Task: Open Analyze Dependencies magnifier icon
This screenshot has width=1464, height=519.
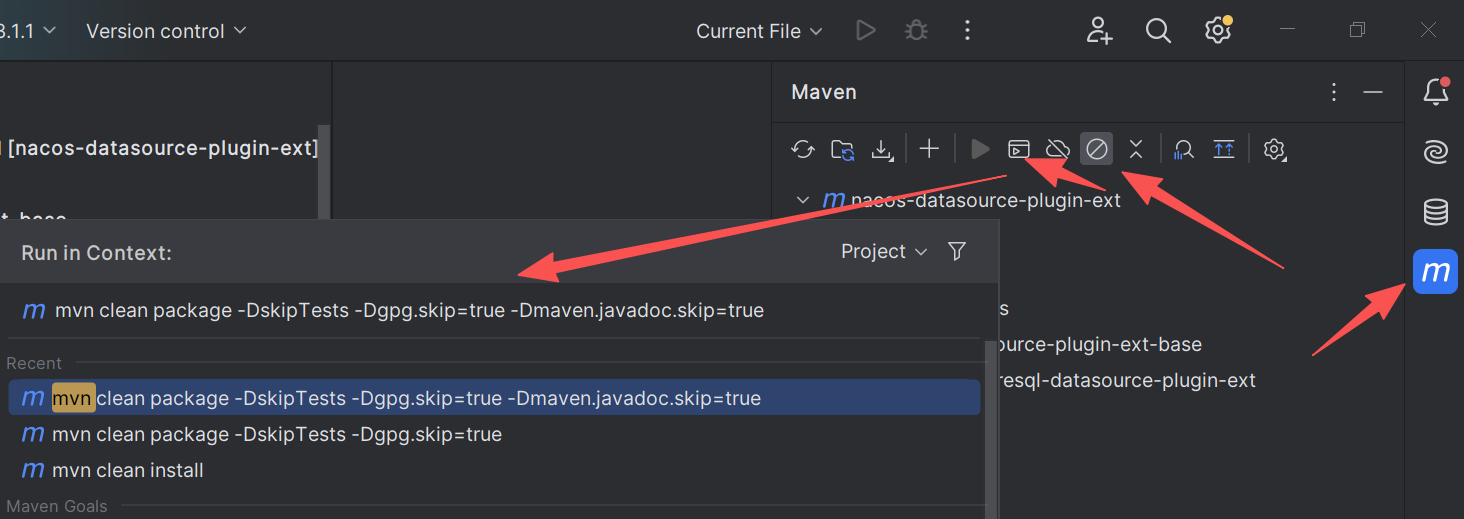Action: pos(1184,150)
